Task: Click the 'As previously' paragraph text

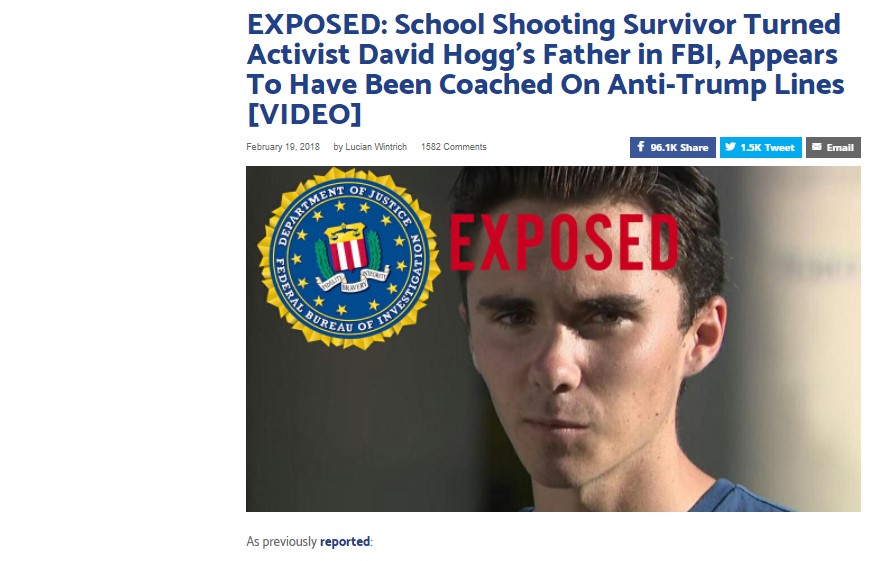Action: (282, 541)
